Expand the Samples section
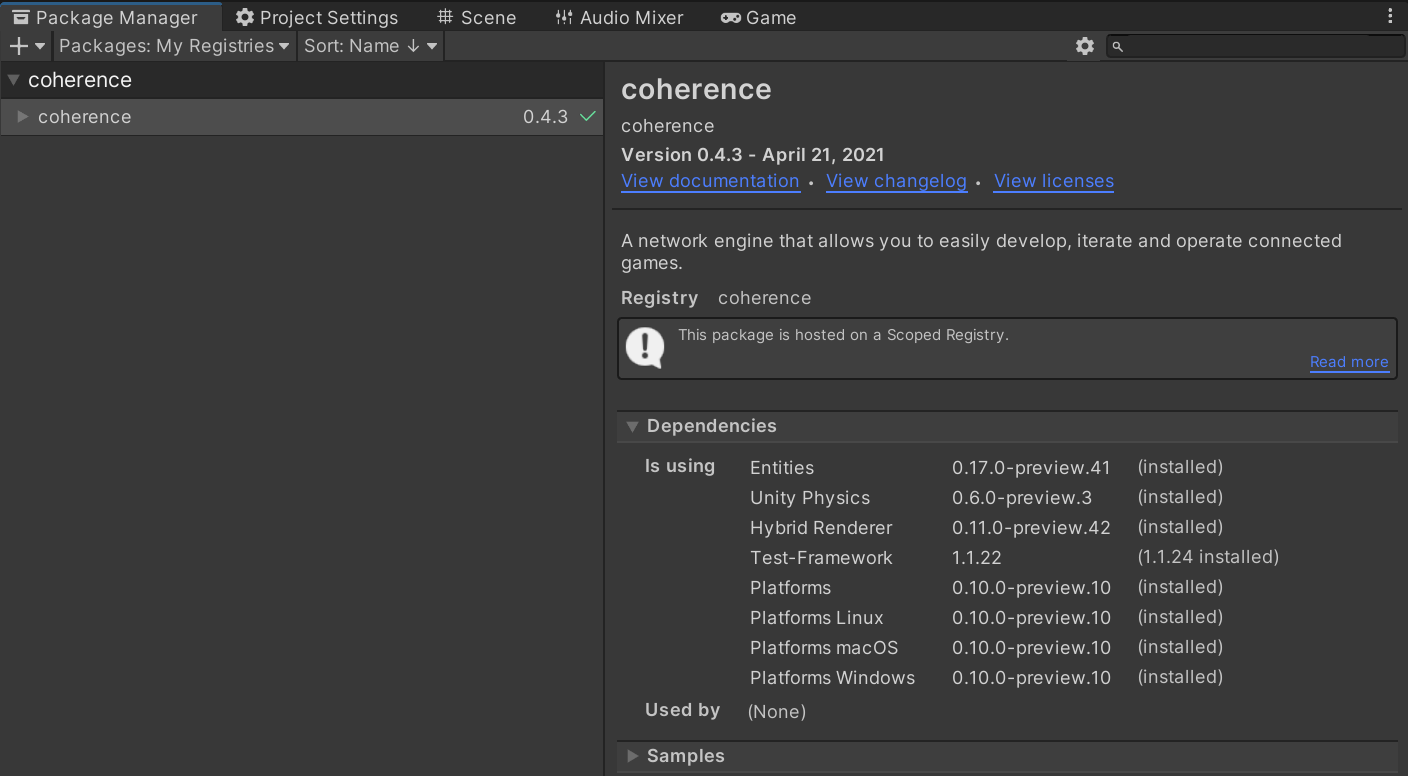The height and width of the screenshot is (776, 1408). 632,756
